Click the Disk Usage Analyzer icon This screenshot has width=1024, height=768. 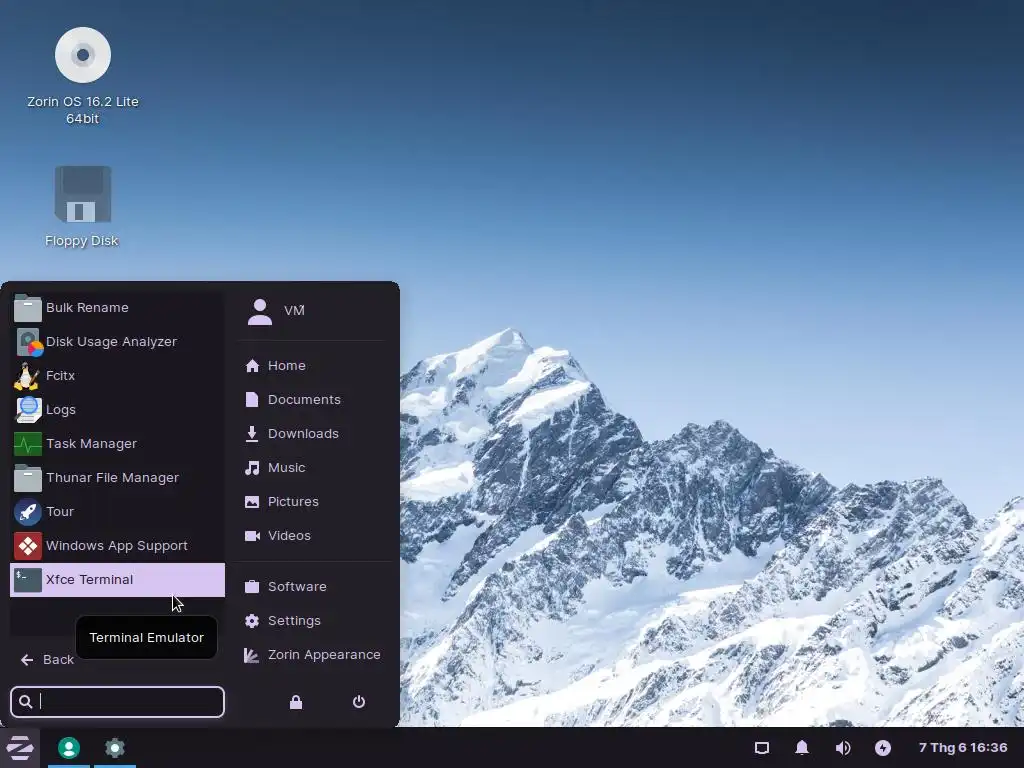point(29,342)
